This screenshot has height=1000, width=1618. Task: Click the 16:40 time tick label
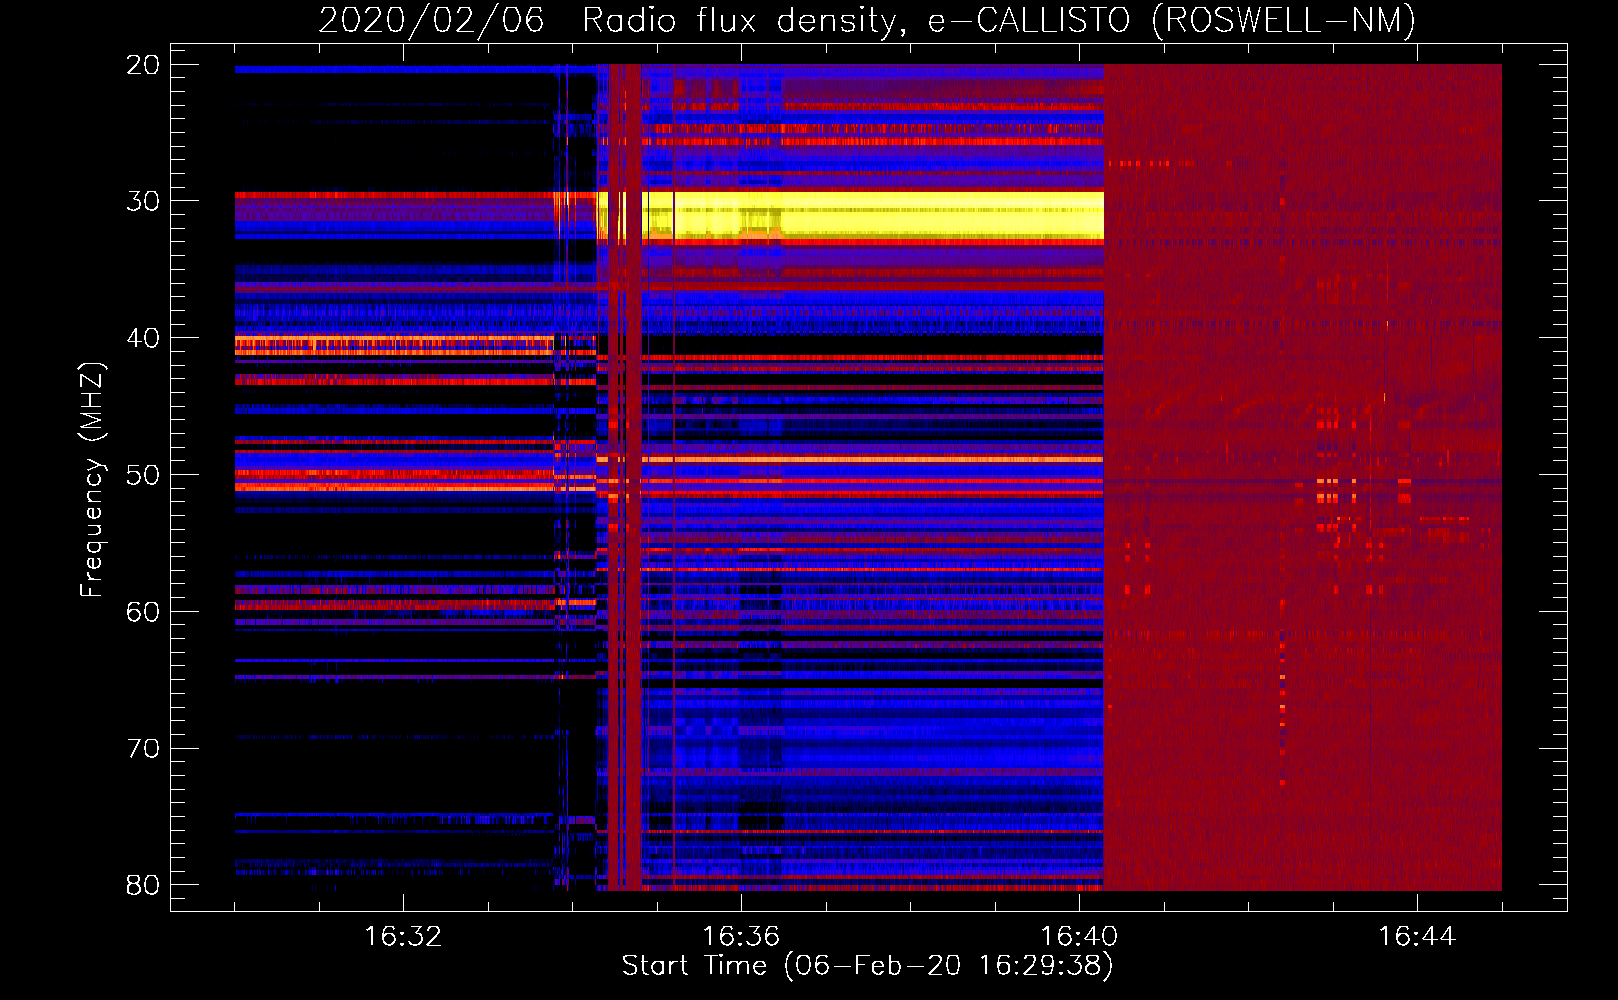tap(1079, 936)
